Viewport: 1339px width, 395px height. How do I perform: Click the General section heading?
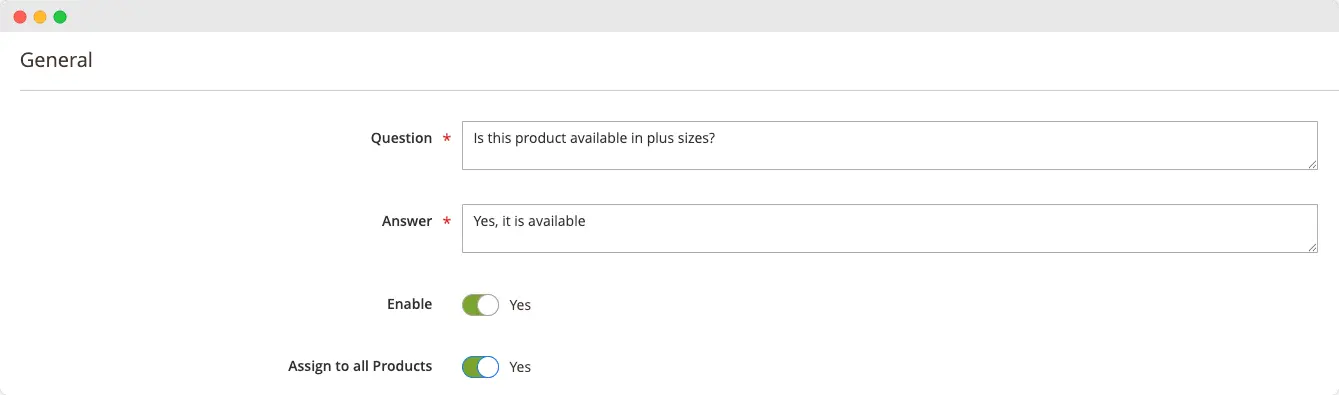tap(56, 60)
